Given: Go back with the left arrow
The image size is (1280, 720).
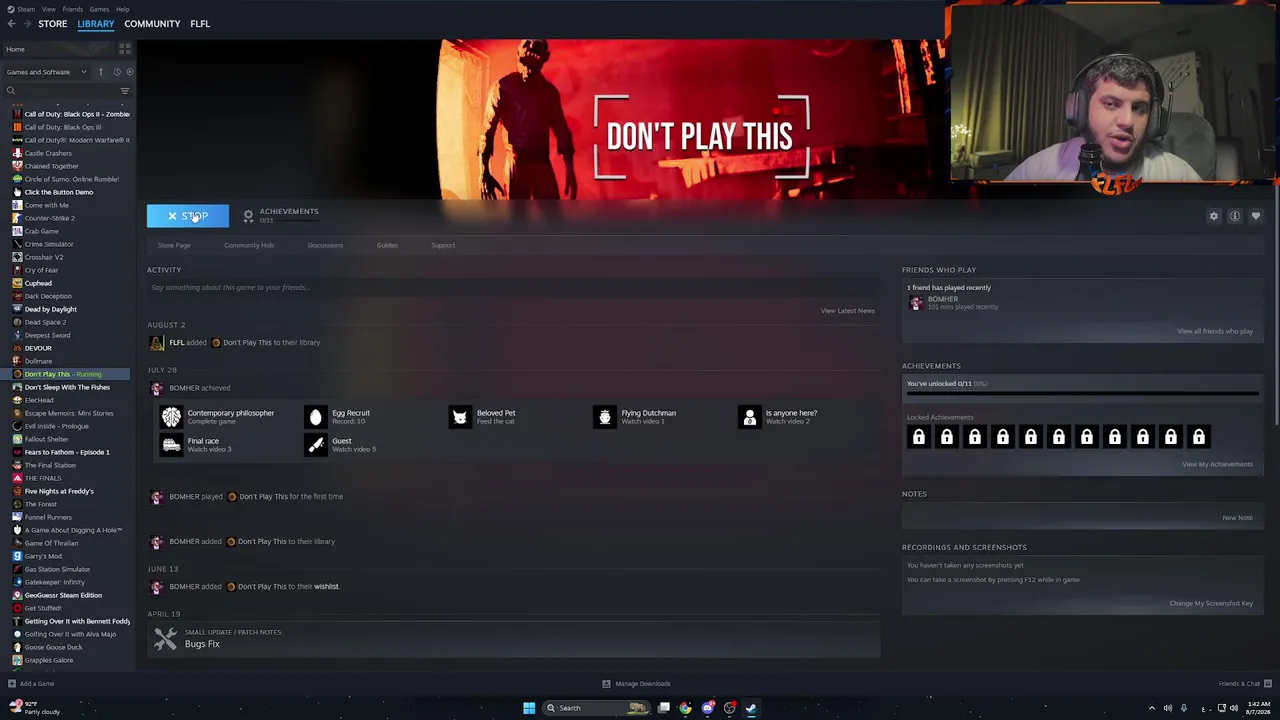Looking at the screenshot, I should 12,24.
